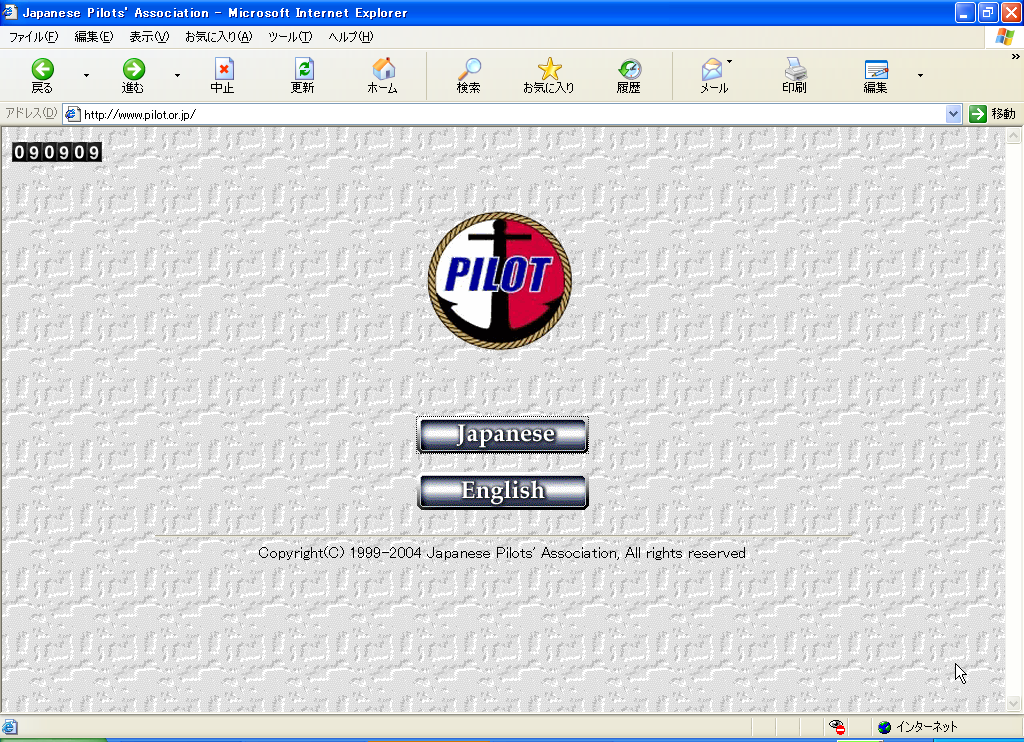Click the Forward (進む) arrow icon
The width and height of the screenshot is (1024, 742).
[133, 70]
